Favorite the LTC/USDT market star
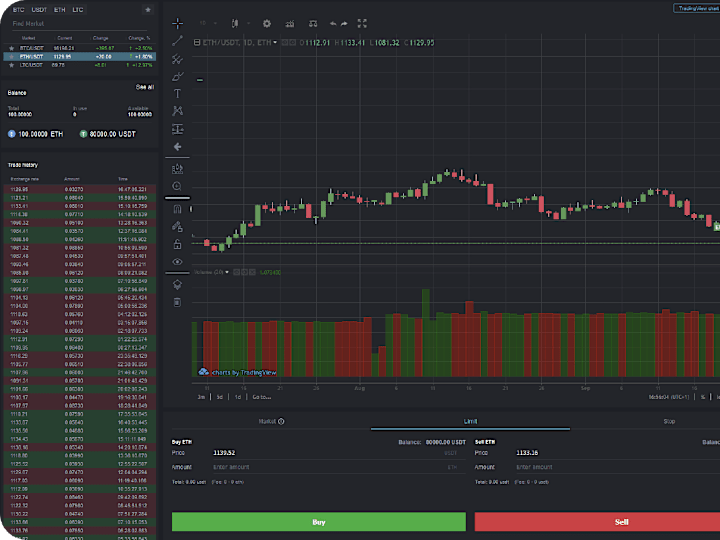The width and height of the screenshot is (720, 540). (x=11, y=65)
